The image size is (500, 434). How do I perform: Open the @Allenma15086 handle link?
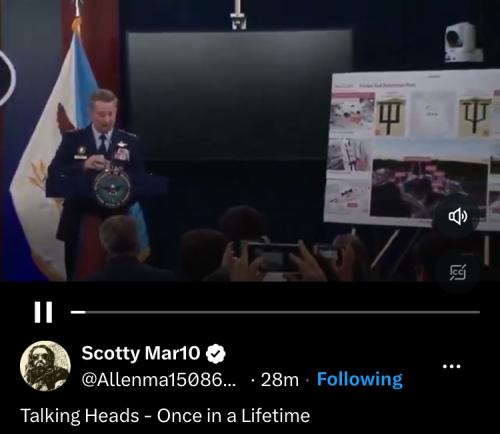(x=159, y=379)
